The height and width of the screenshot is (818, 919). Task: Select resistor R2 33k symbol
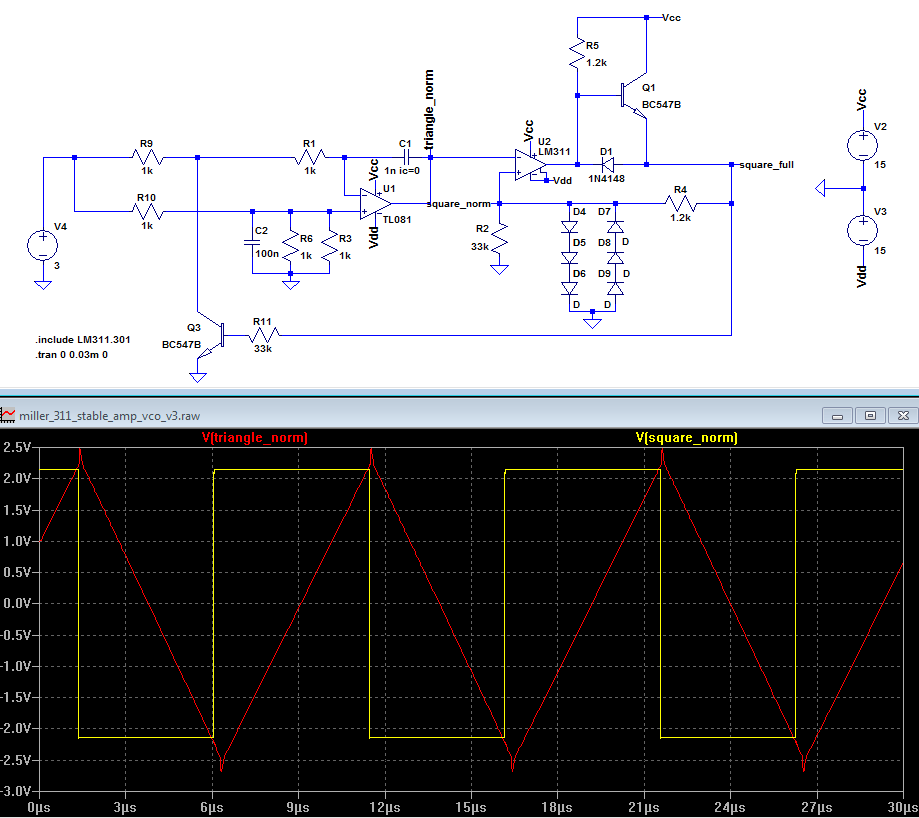click(499, 238)
